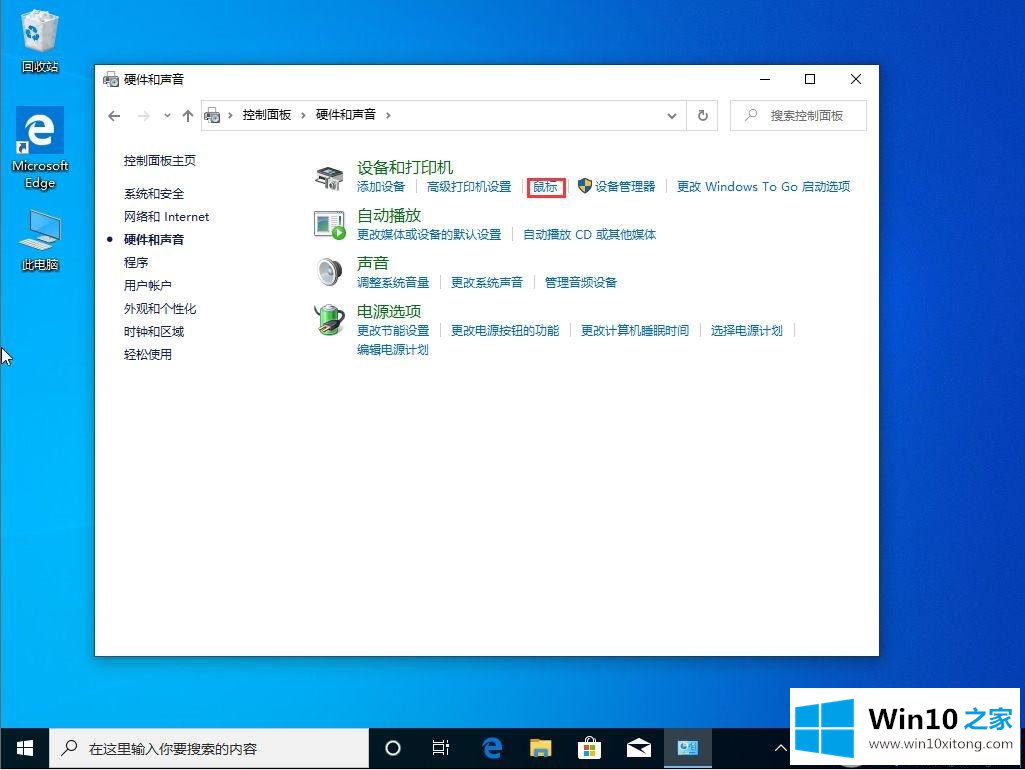
Task: Open 更改媒体或设备的默认设置
Action: 429,235
